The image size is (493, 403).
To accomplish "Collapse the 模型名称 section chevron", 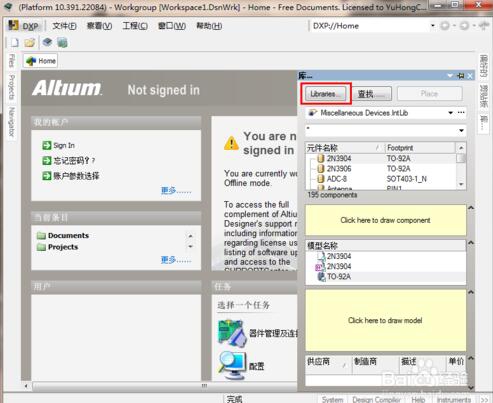I will (x=471, y=243).
